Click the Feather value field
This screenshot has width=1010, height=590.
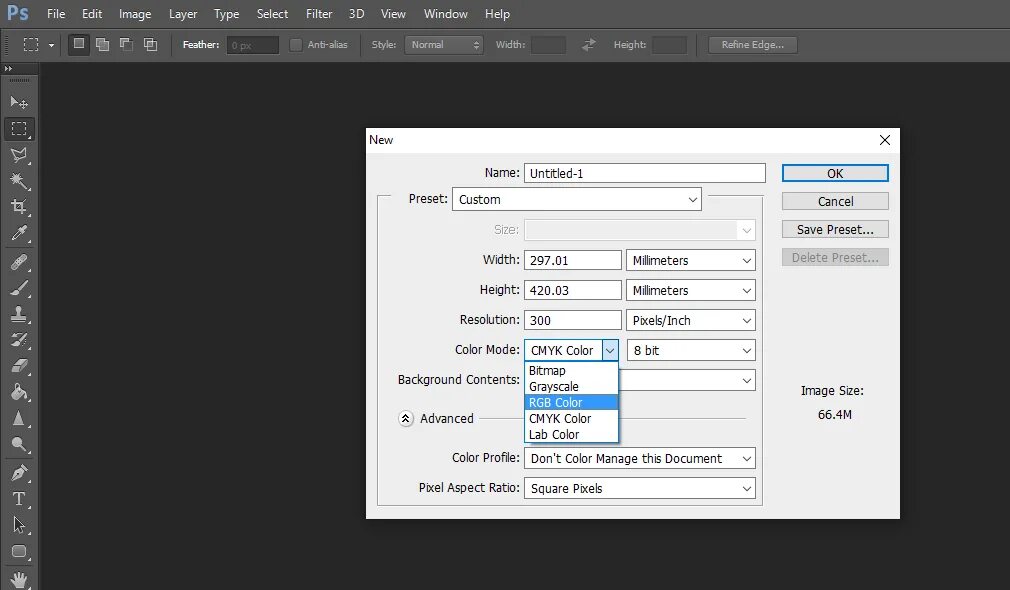pos(252,45)
